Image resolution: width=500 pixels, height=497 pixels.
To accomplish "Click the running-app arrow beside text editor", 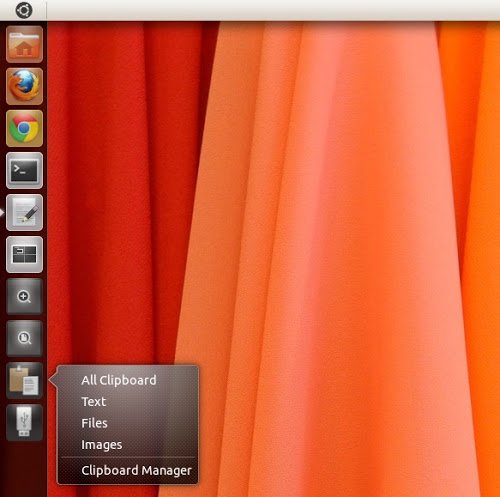I will pyautogui.click(x=2, y=213).
